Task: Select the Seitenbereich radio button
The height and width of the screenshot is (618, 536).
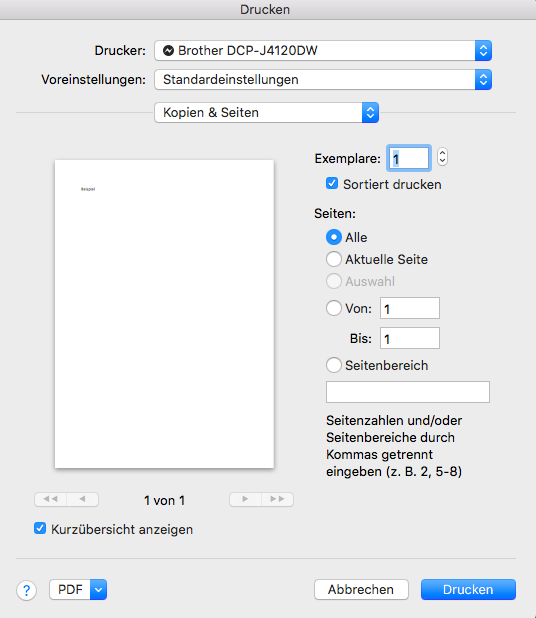Action: tap(334, 365)
